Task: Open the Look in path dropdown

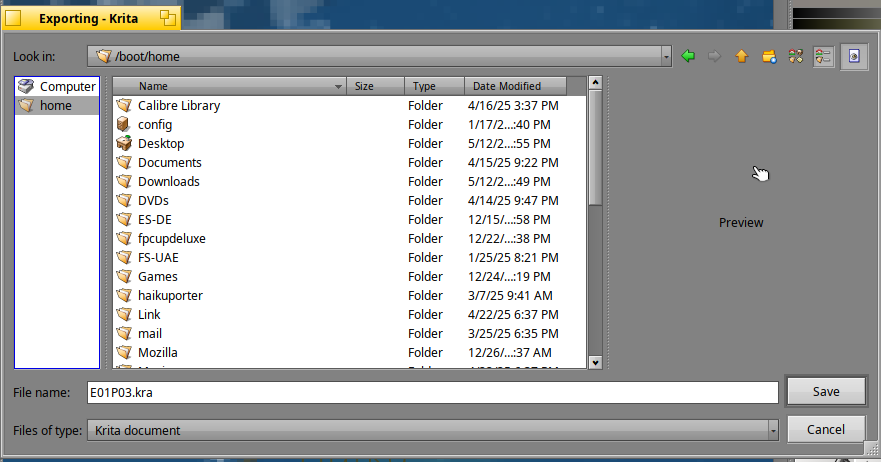Action: pyautogui.click(x=666, y=56)
